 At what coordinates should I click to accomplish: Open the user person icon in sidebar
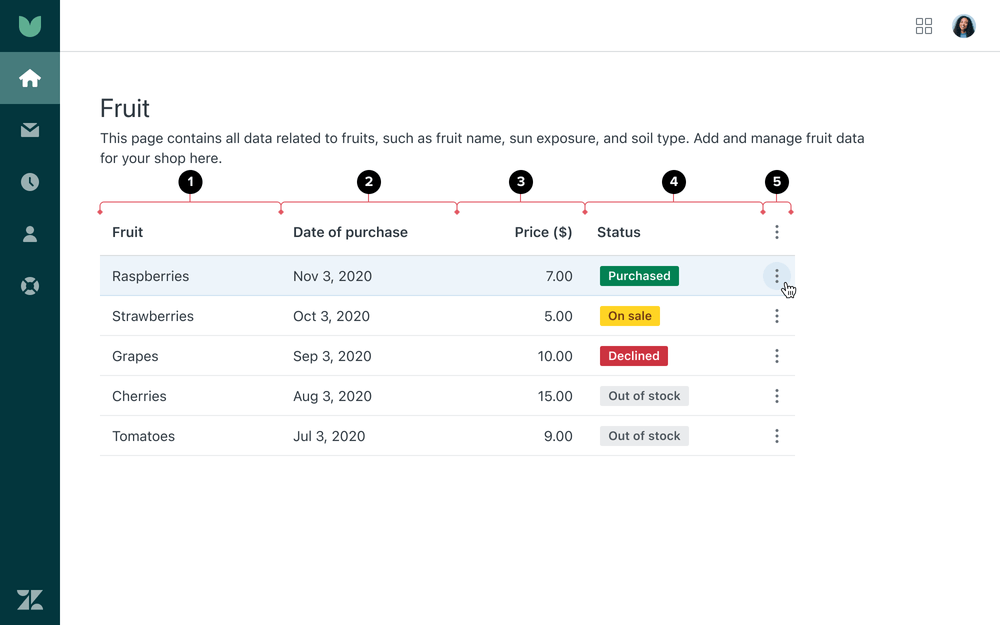pyautogui.click(x=30, y=234)
